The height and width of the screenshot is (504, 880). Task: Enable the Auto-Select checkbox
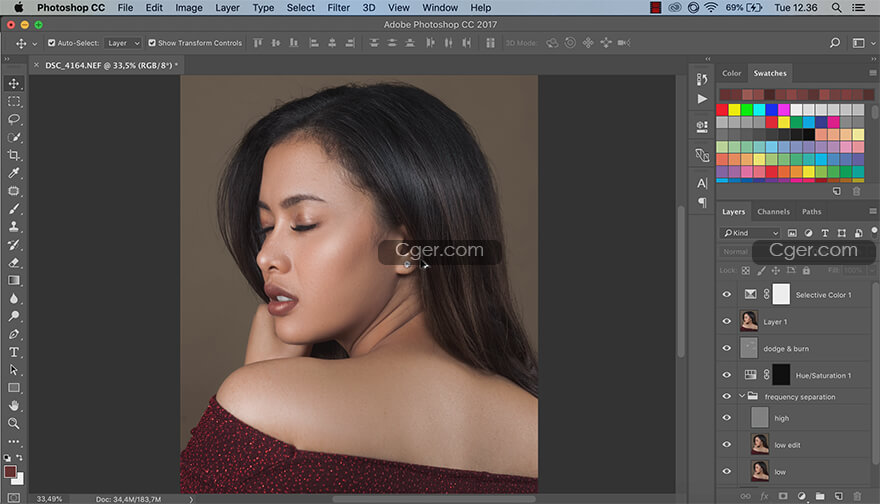click(x=50, y=43)
